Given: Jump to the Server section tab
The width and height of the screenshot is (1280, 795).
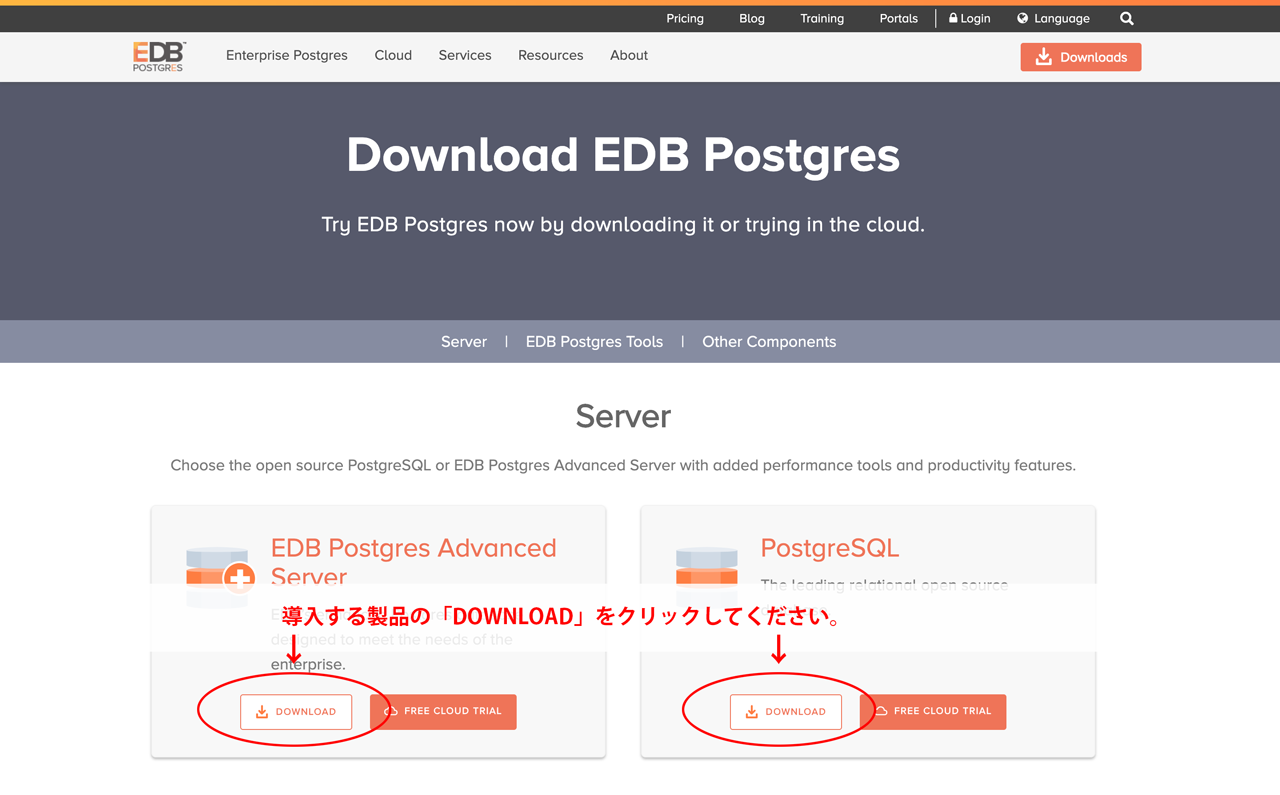Looking at the screenshot, I should coord(464,341).
